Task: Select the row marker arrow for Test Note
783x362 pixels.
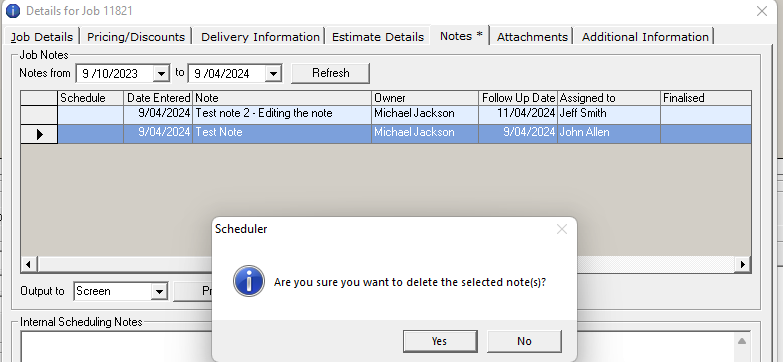Action: 39,134
